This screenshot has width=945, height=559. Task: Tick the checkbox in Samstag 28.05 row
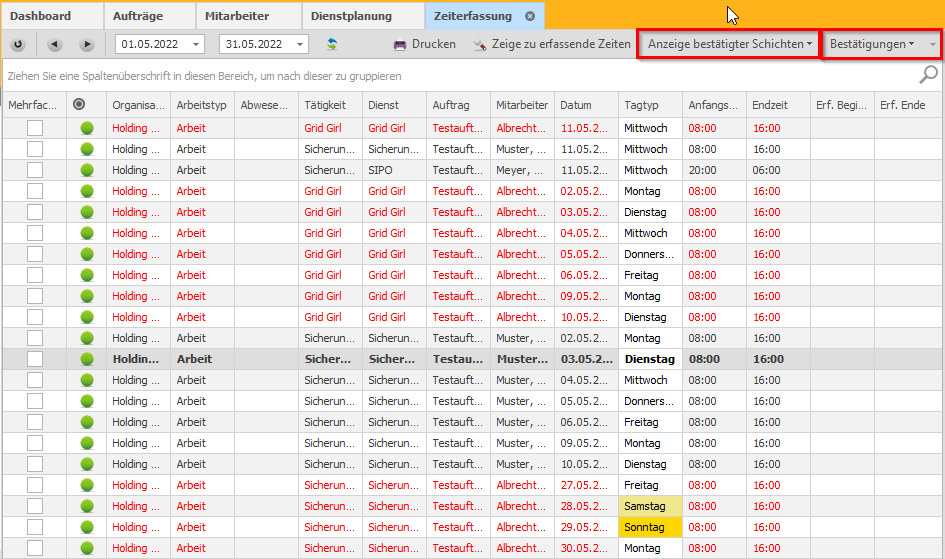(35, 506)
